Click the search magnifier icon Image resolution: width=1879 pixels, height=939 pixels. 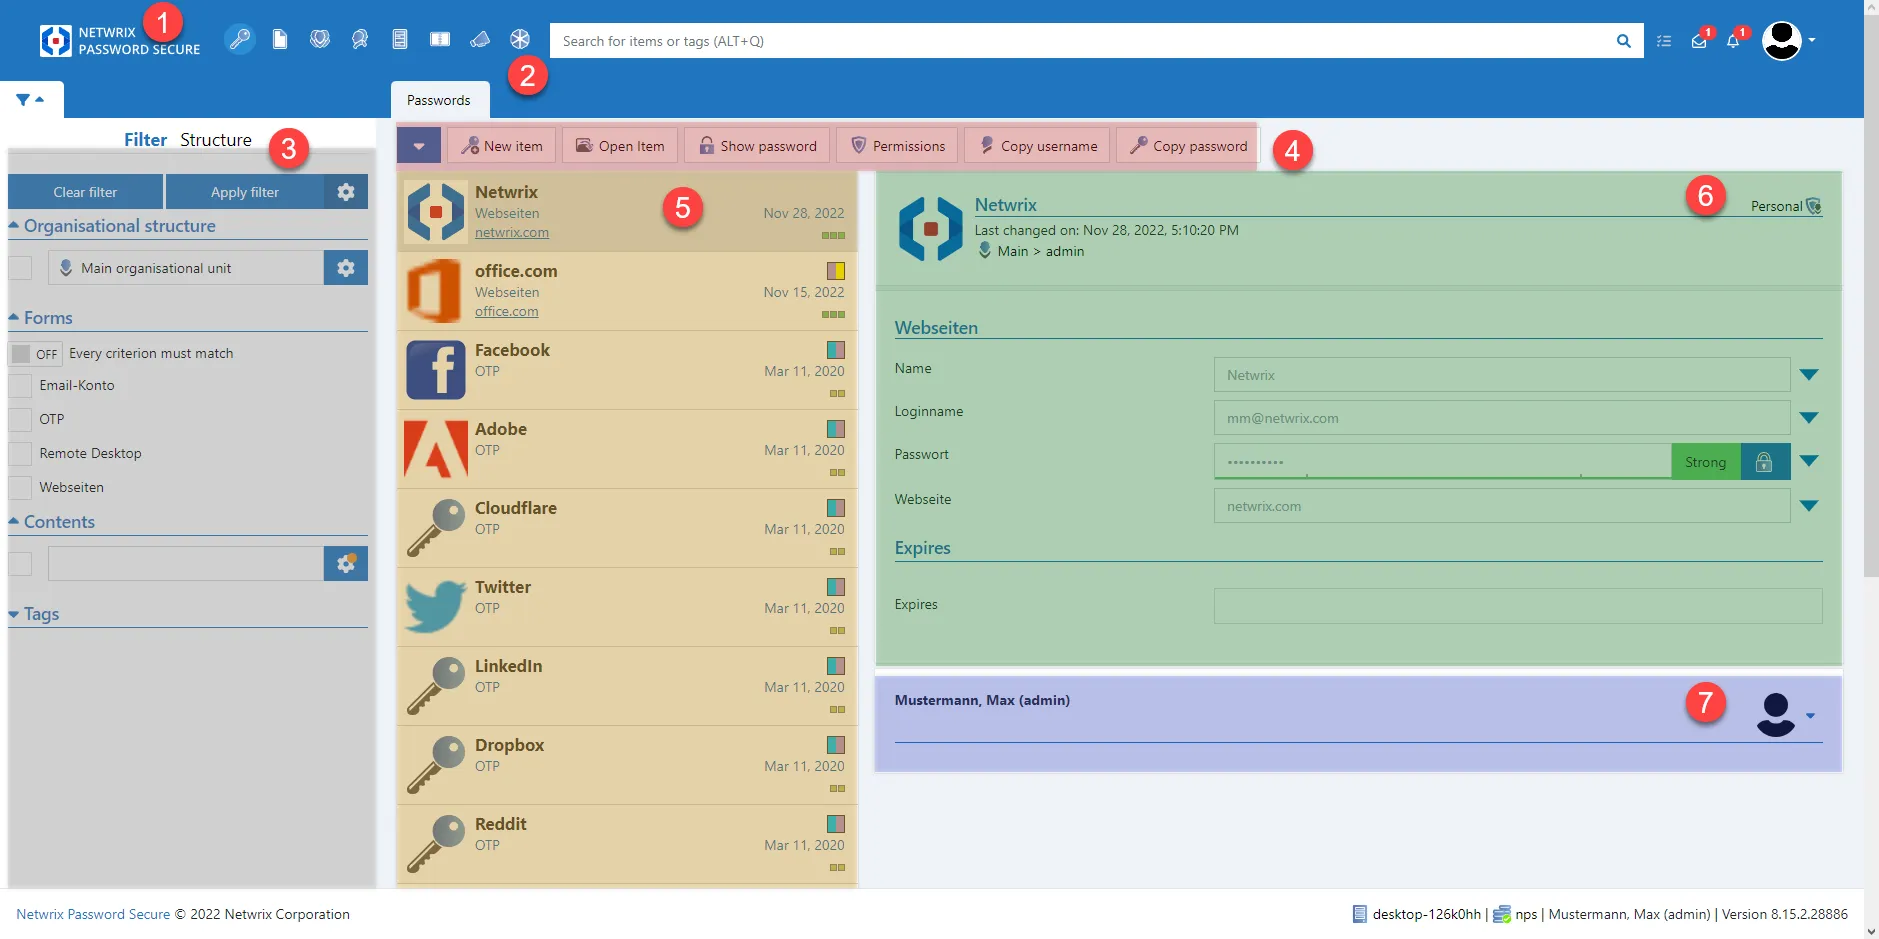pos(1623,41)
